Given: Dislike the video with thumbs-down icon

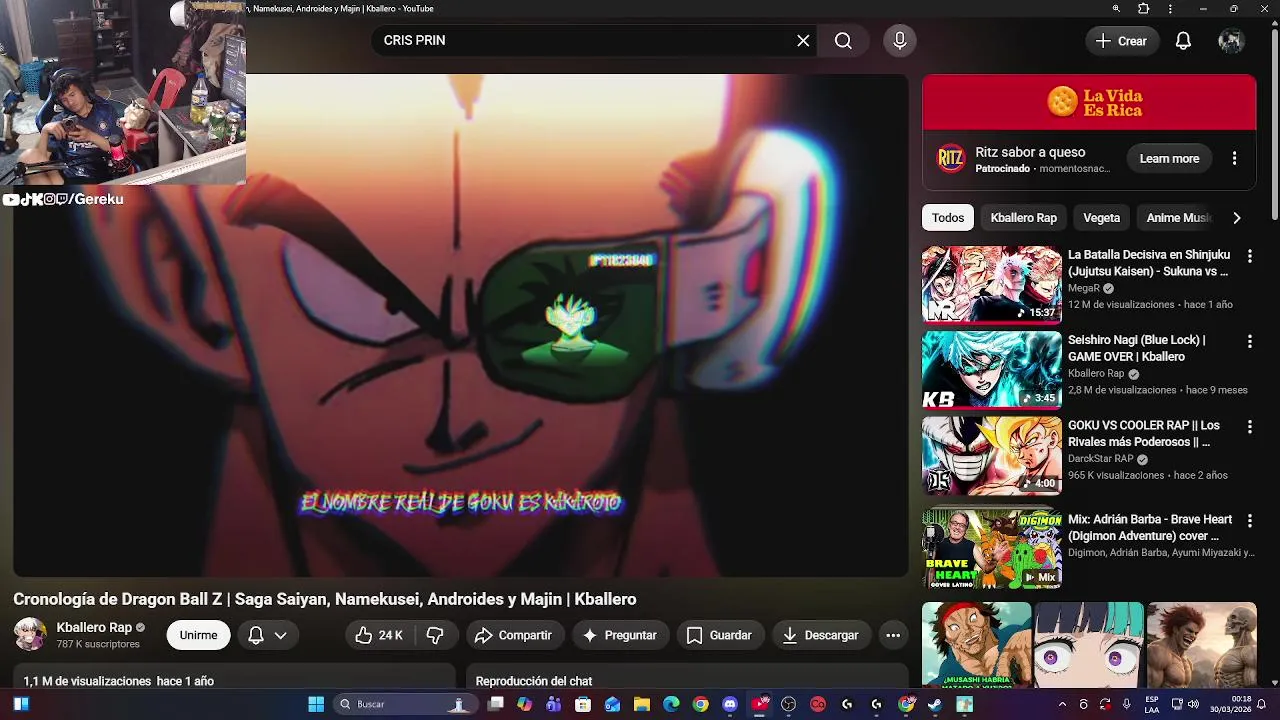Looking at the screenshot, I should (435, 635).
